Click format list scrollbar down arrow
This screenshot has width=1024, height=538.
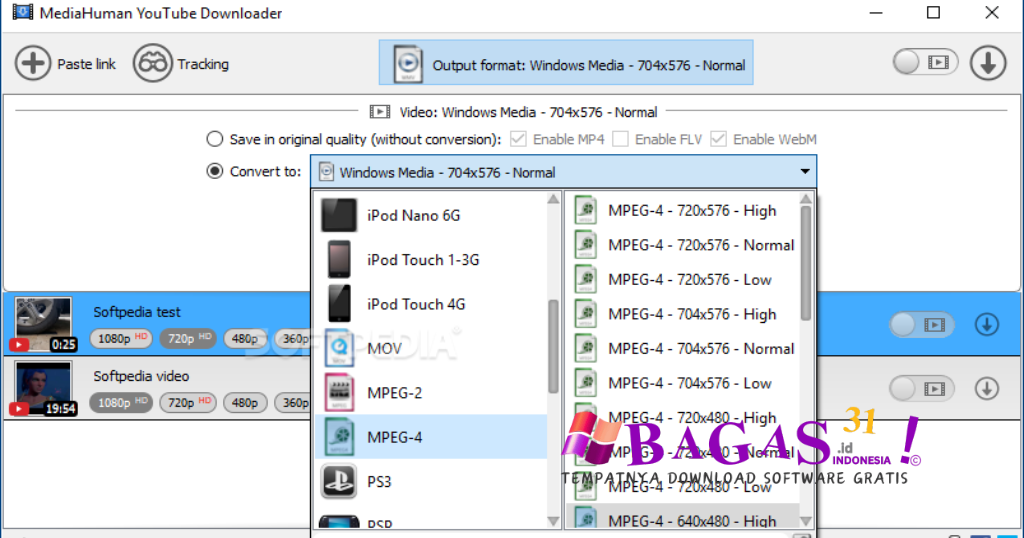pos(554,521)
